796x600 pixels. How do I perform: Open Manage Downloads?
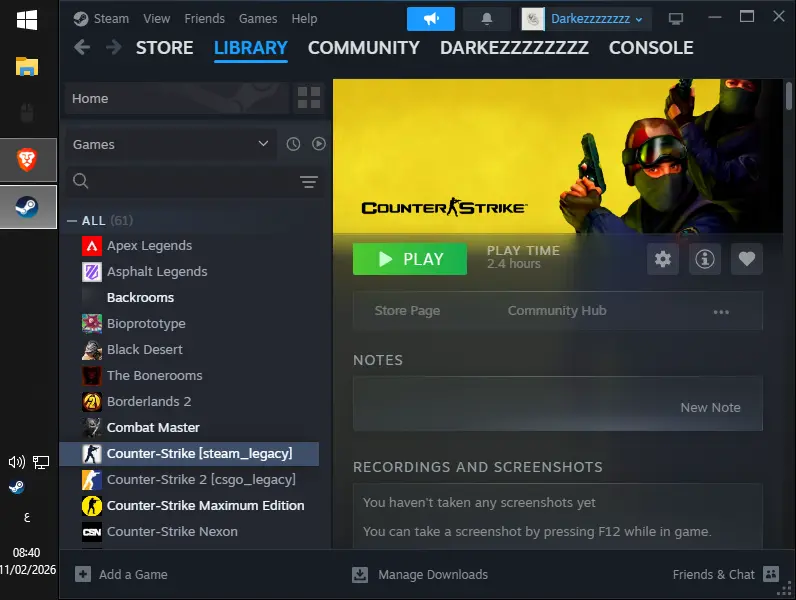(420, 575)
